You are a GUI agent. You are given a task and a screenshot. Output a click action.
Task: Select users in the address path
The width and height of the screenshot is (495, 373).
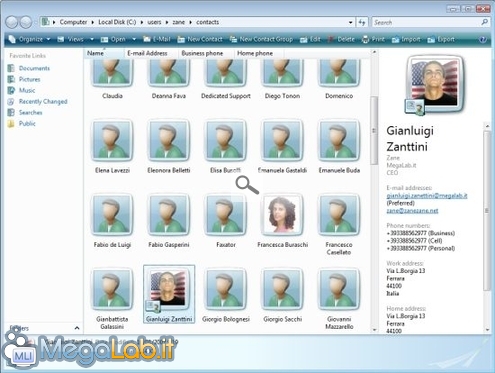pyautogui.click(x=154, y=22)
